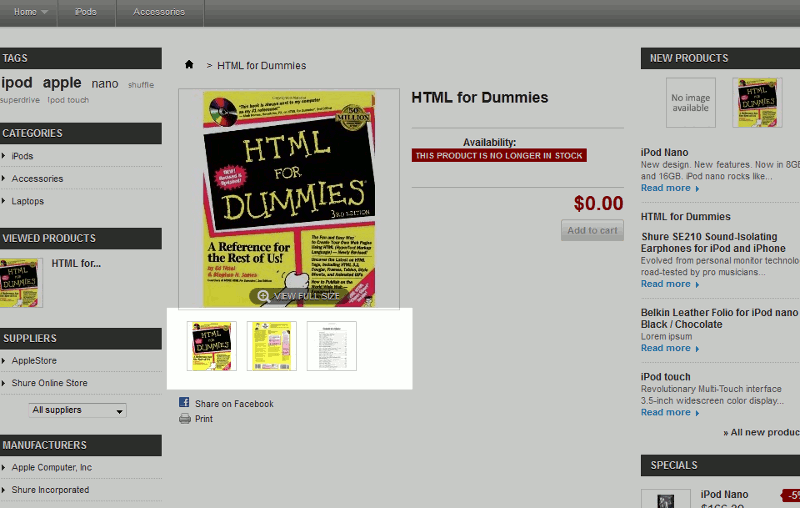Click the printer icon
Screen dimensions: 800x508
click(x=184, y=419)
